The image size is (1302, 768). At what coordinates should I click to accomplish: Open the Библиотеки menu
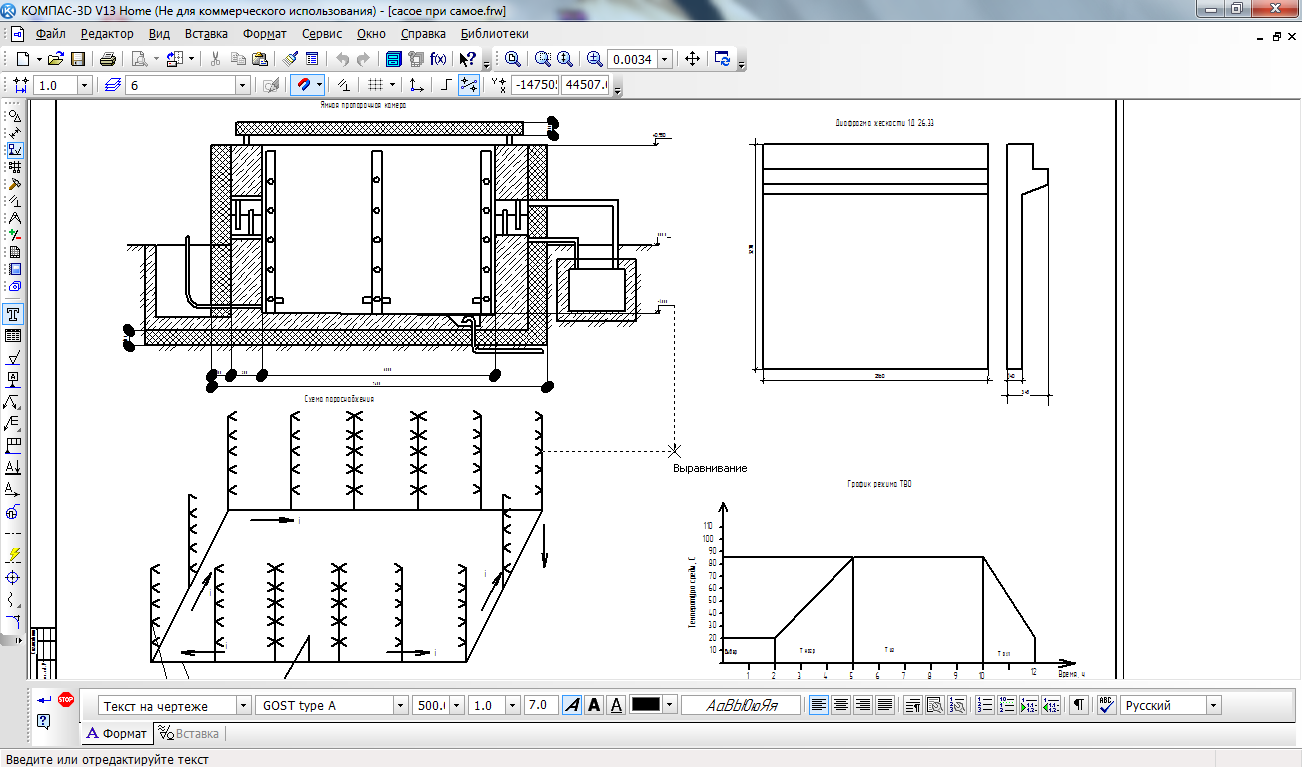(x=495, y=33)
